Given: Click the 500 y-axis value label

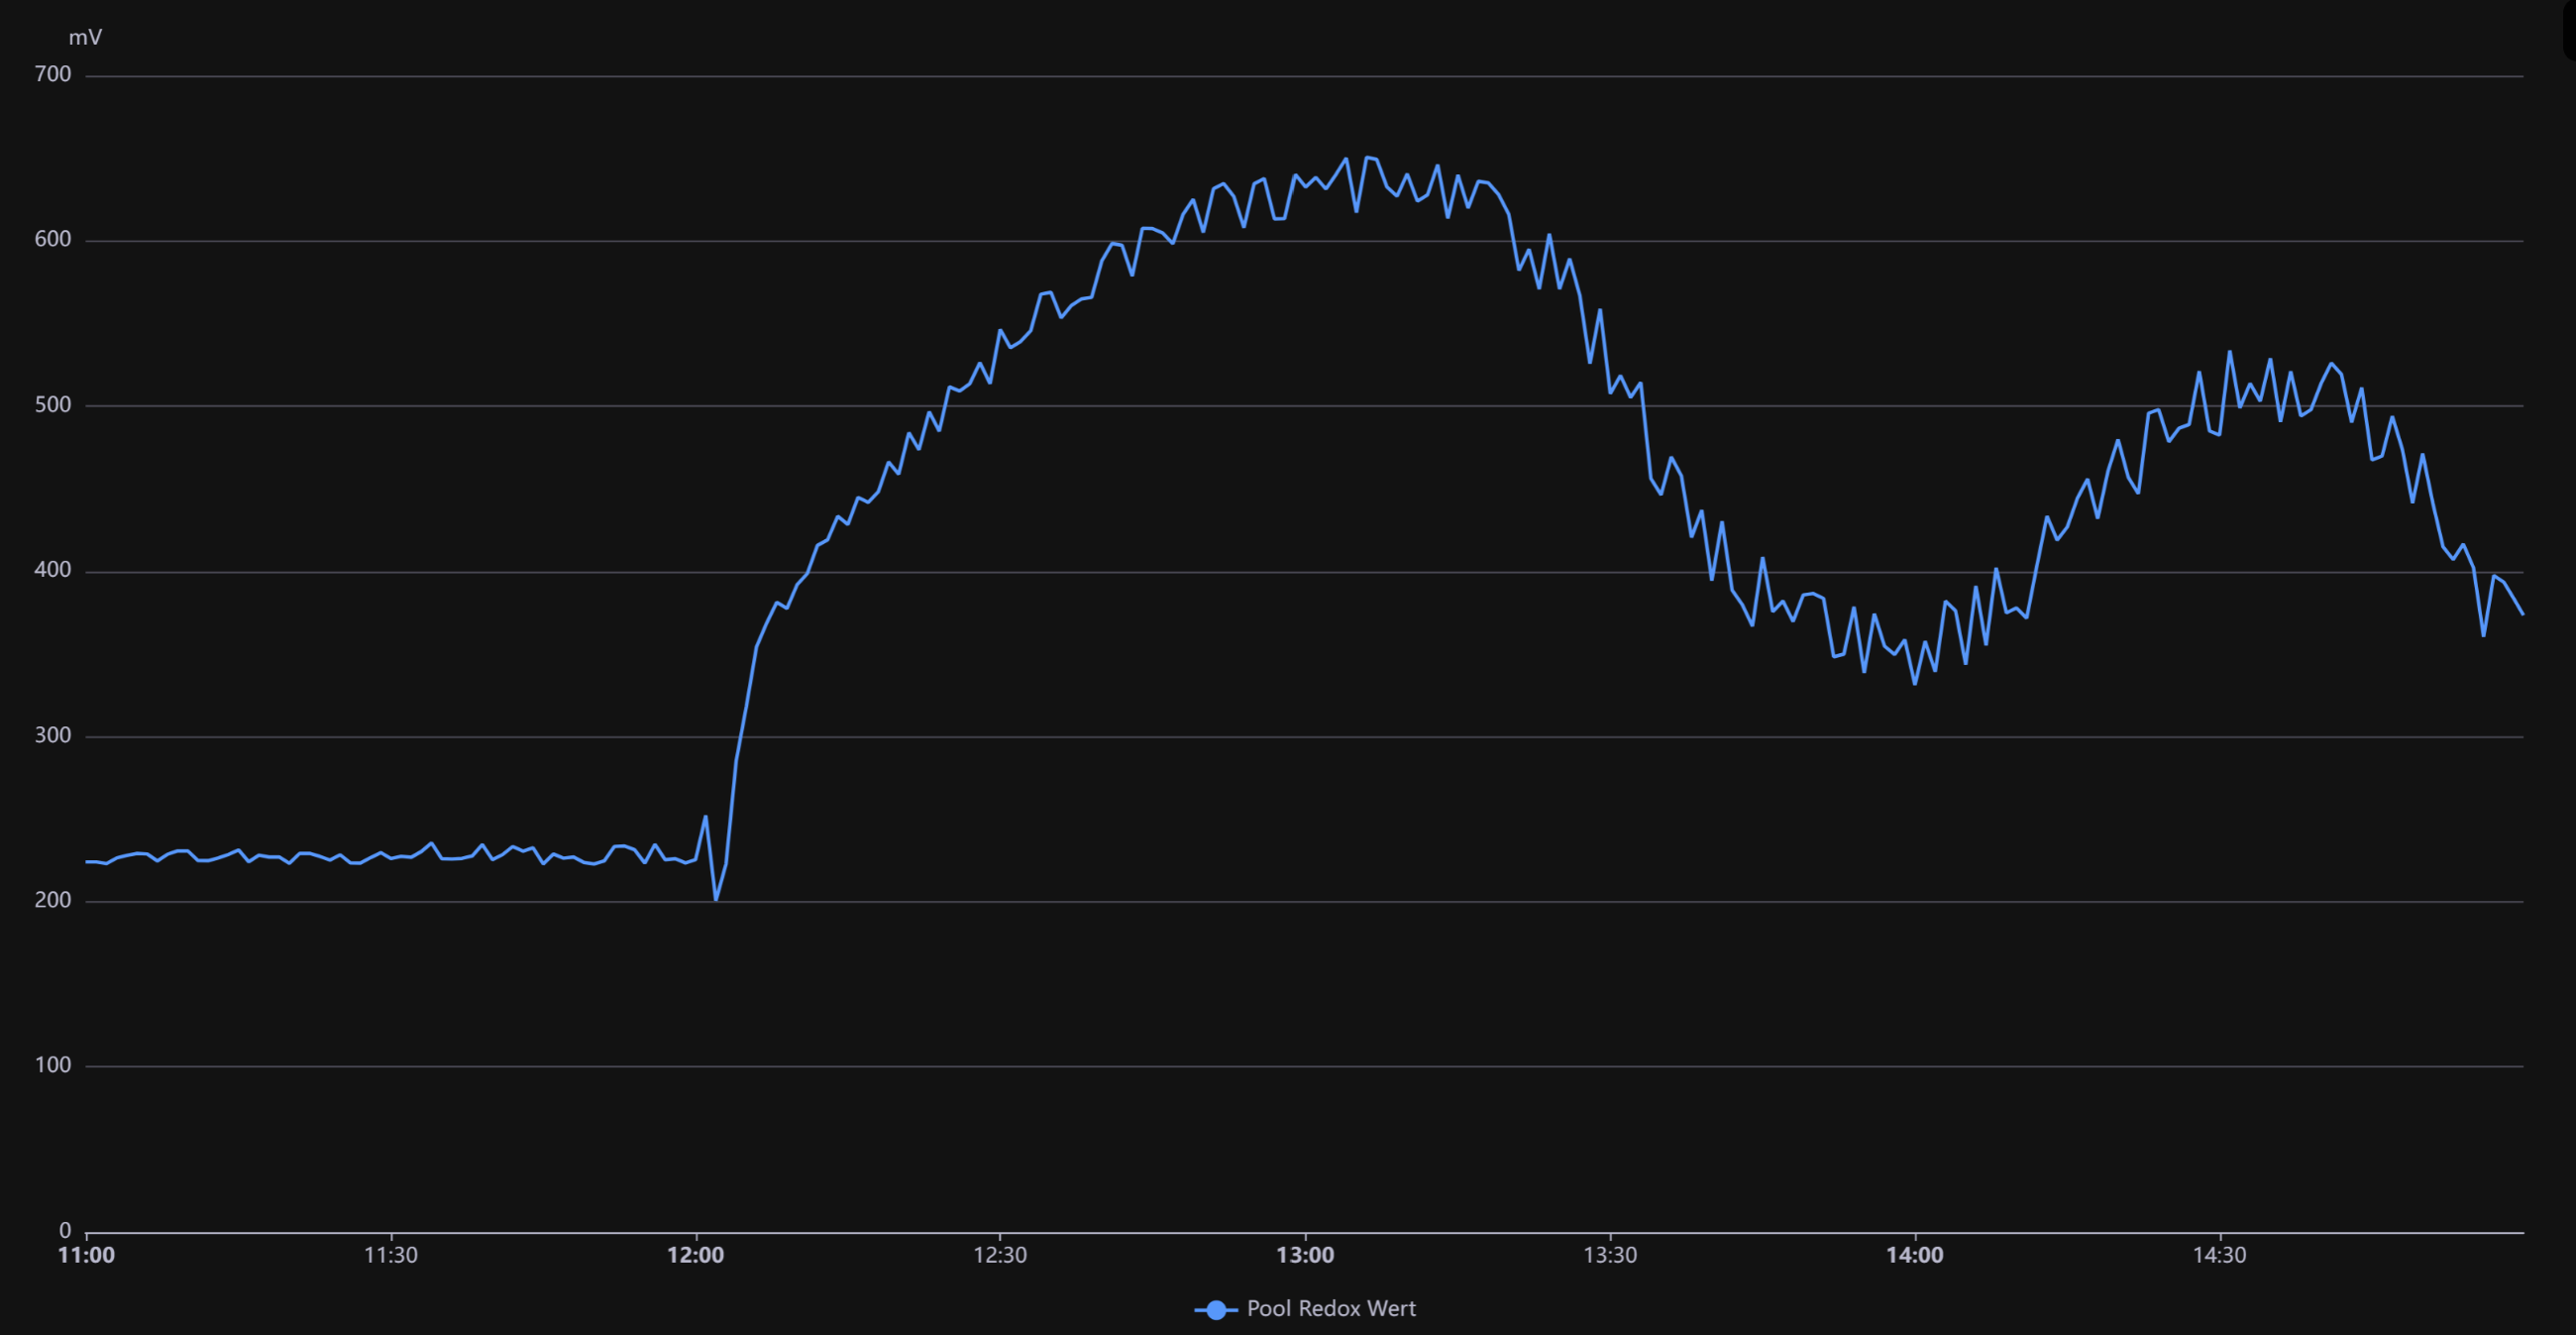Looking at the screenshot, I should (x=53, y=405).
